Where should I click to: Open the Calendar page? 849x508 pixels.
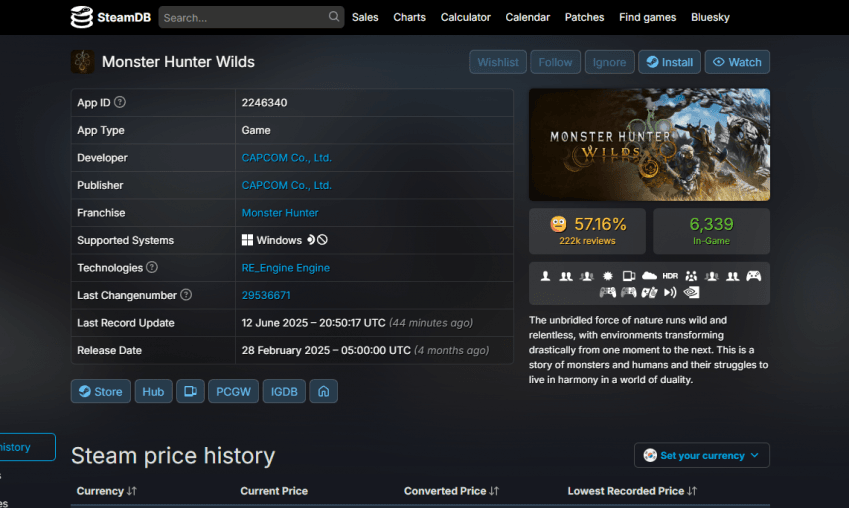point(527,17)
